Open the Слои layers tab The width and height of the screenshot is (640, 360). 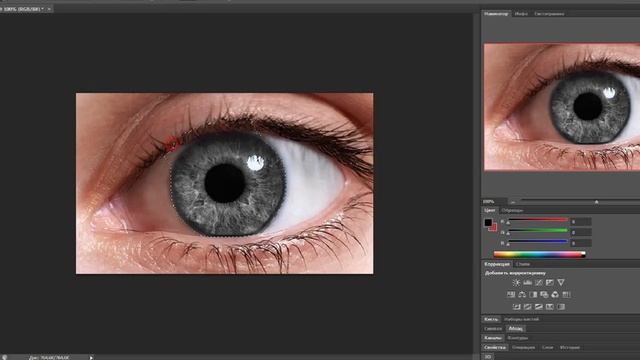pos(547,347)
